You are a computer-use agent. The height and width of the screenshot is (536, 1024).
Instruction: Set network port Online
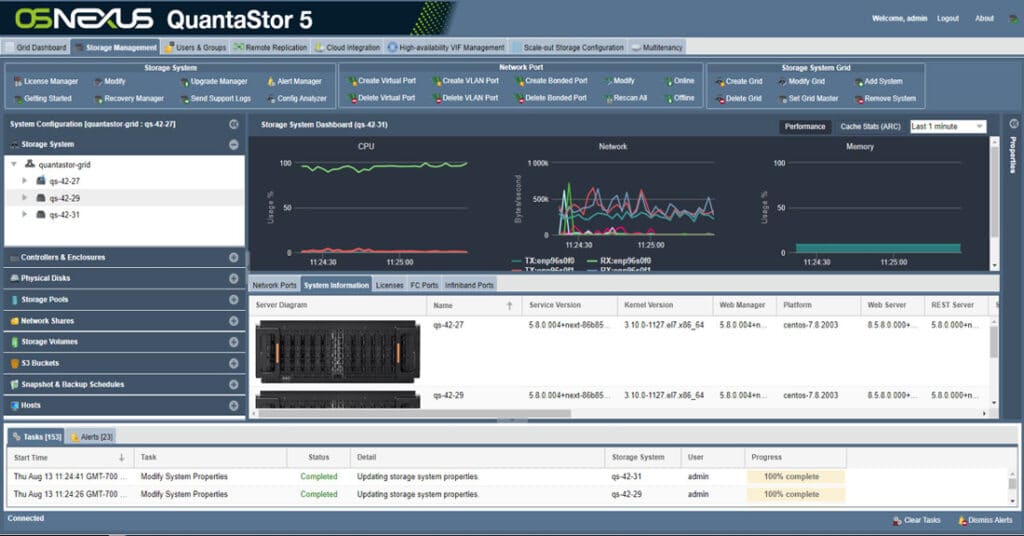[679, 81]
